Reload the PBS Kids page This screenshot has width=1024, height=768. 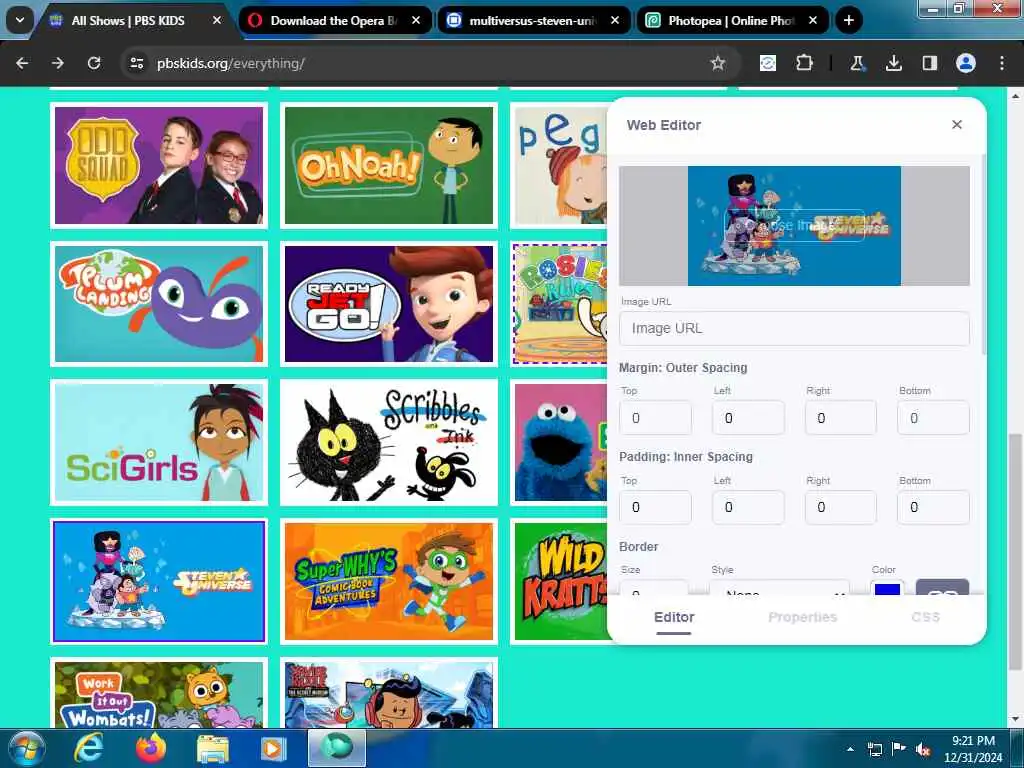94,63
